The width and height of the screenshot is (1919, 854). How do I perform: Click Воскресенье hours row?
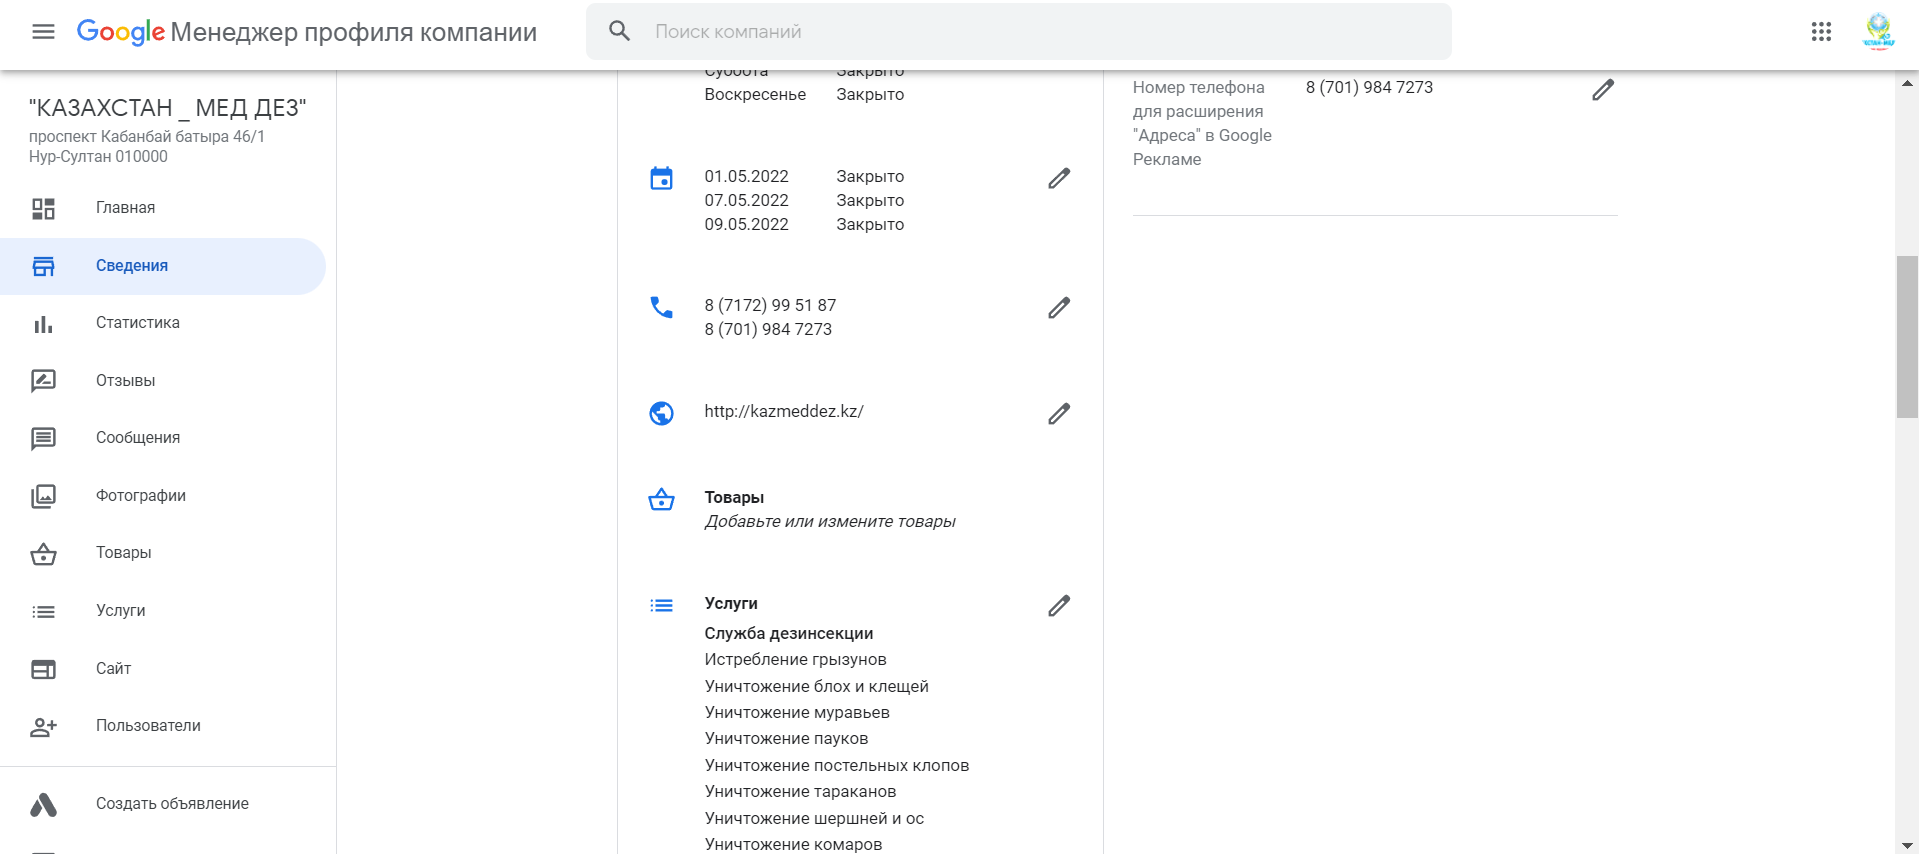tap(804, 94)
